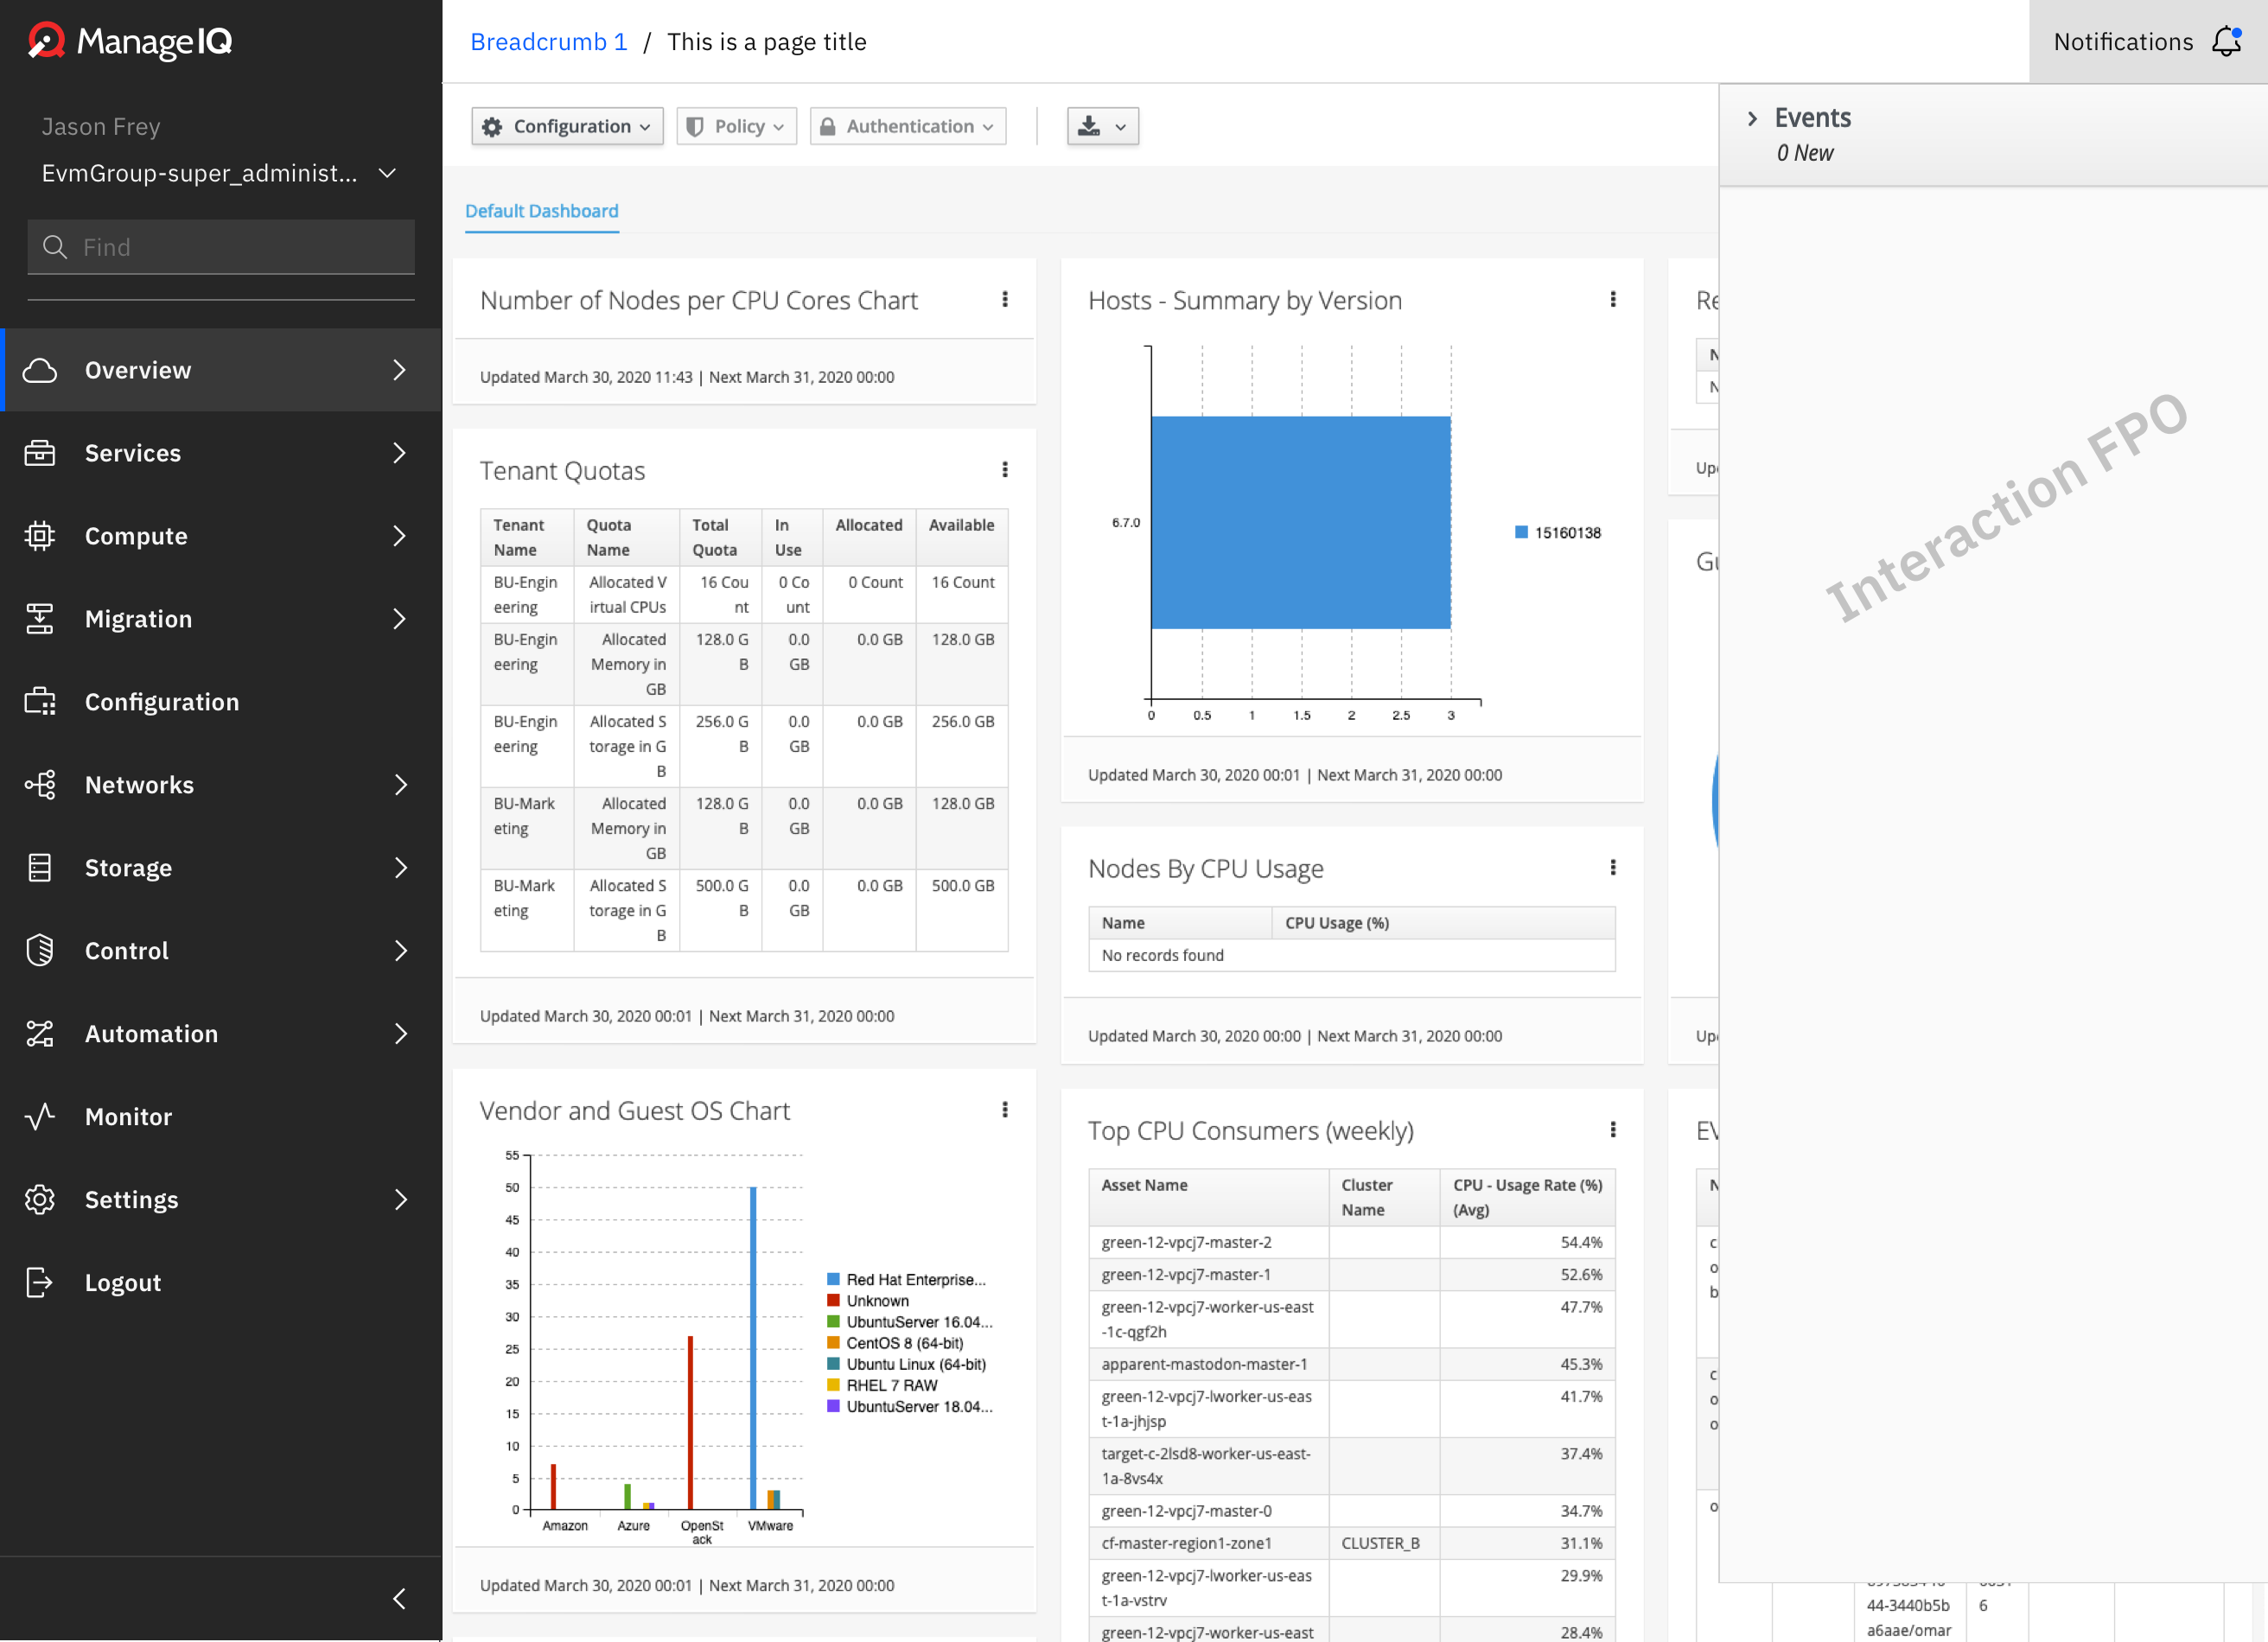Click the Storage icon in sidebar
Viewport: 2268px width, 1642px height.
pos(40,868)
